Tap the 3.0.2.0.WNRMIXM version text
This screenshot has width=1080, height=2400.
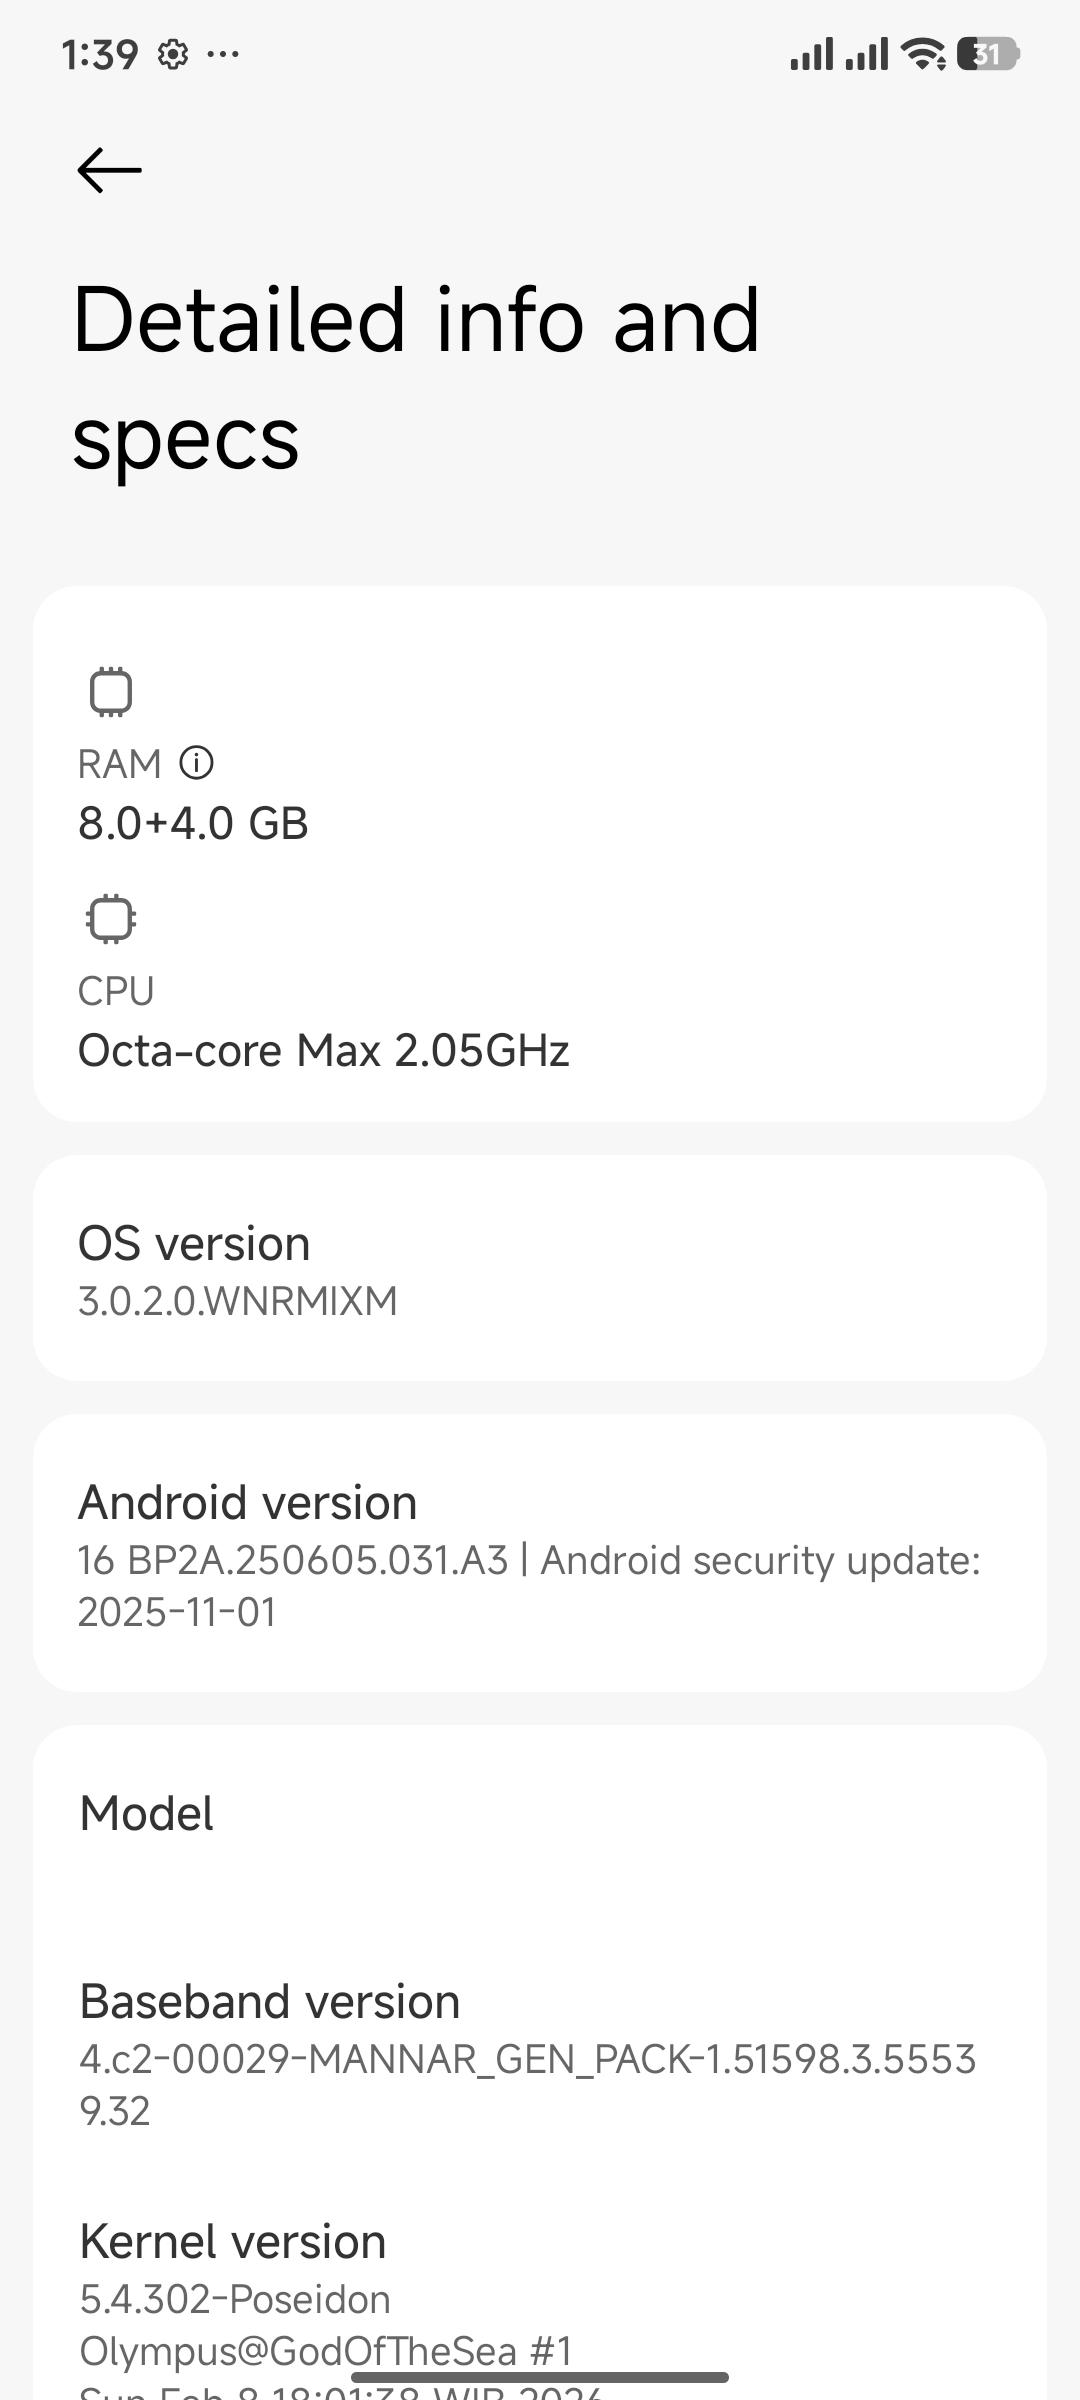pyautogui.click(x=238, y=1301)
